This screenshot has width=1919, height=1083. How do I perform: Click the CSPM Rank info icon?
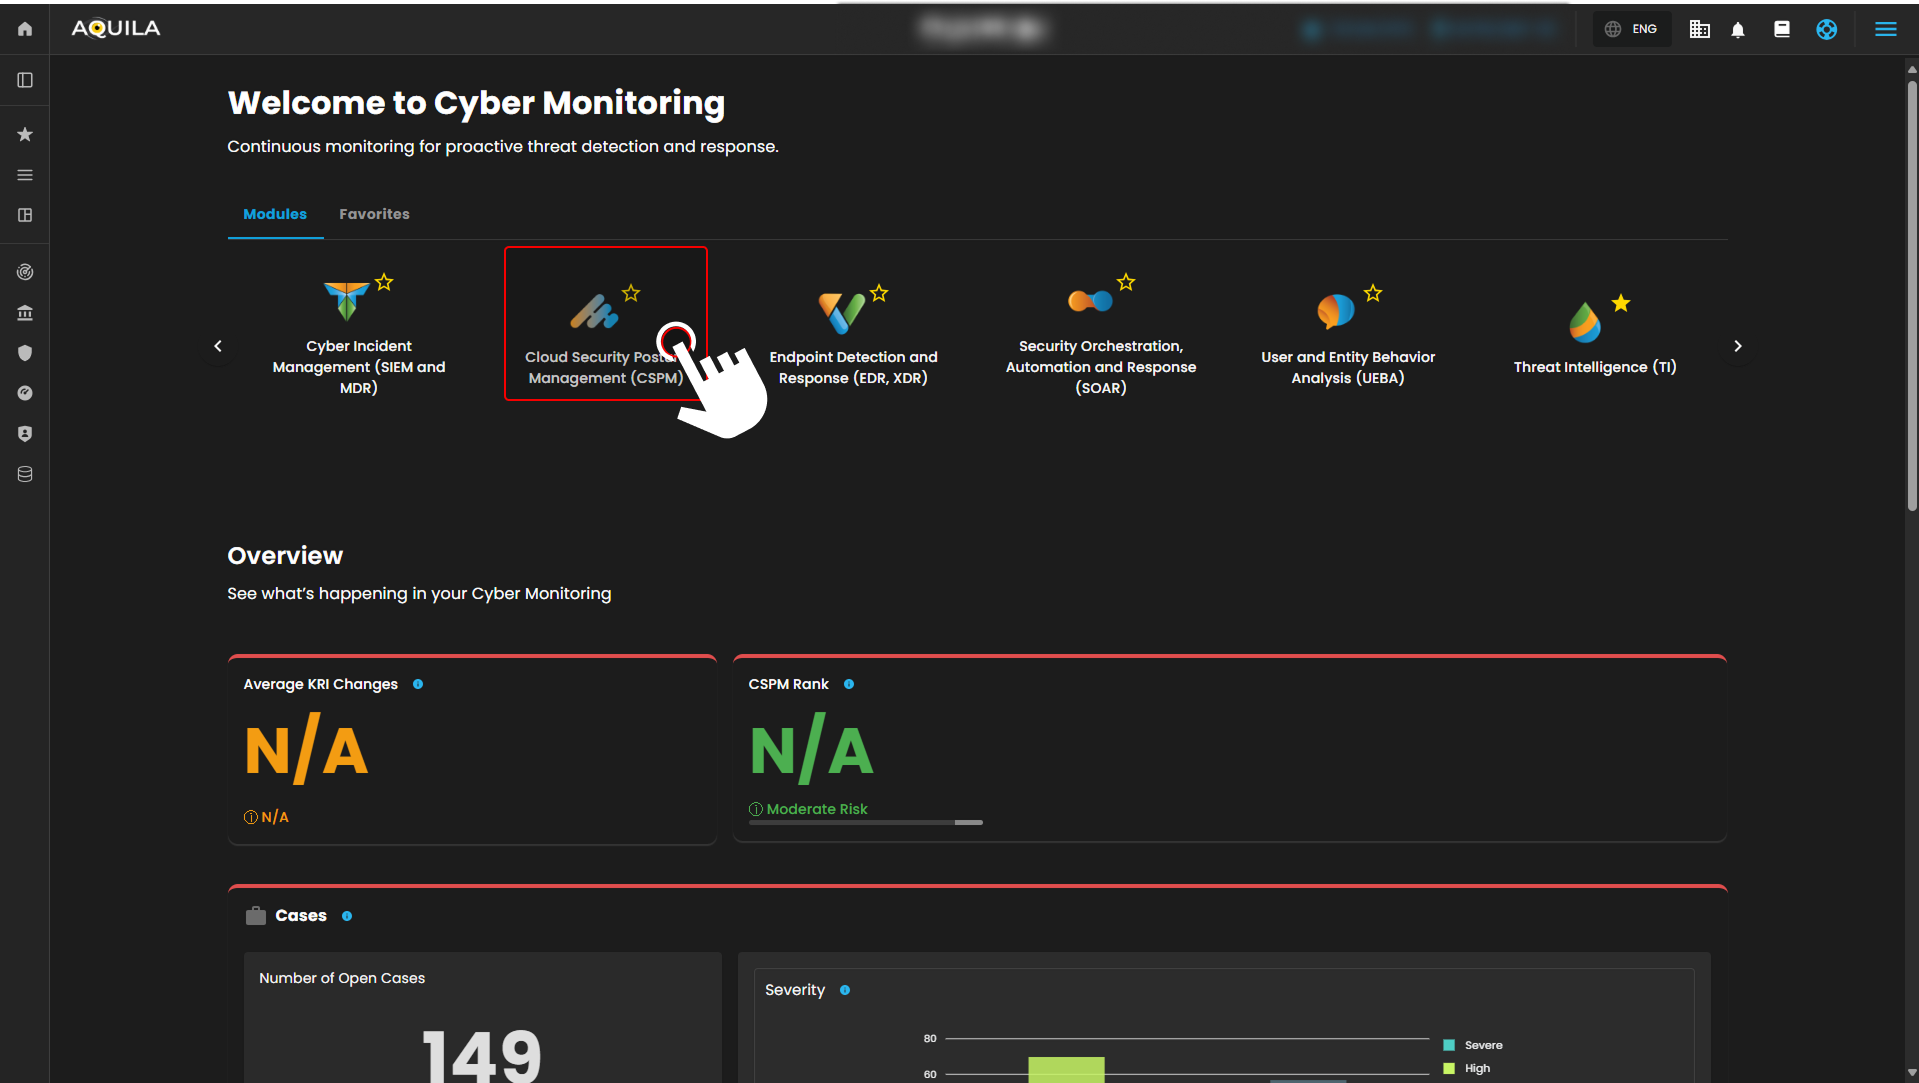point(849,684)
